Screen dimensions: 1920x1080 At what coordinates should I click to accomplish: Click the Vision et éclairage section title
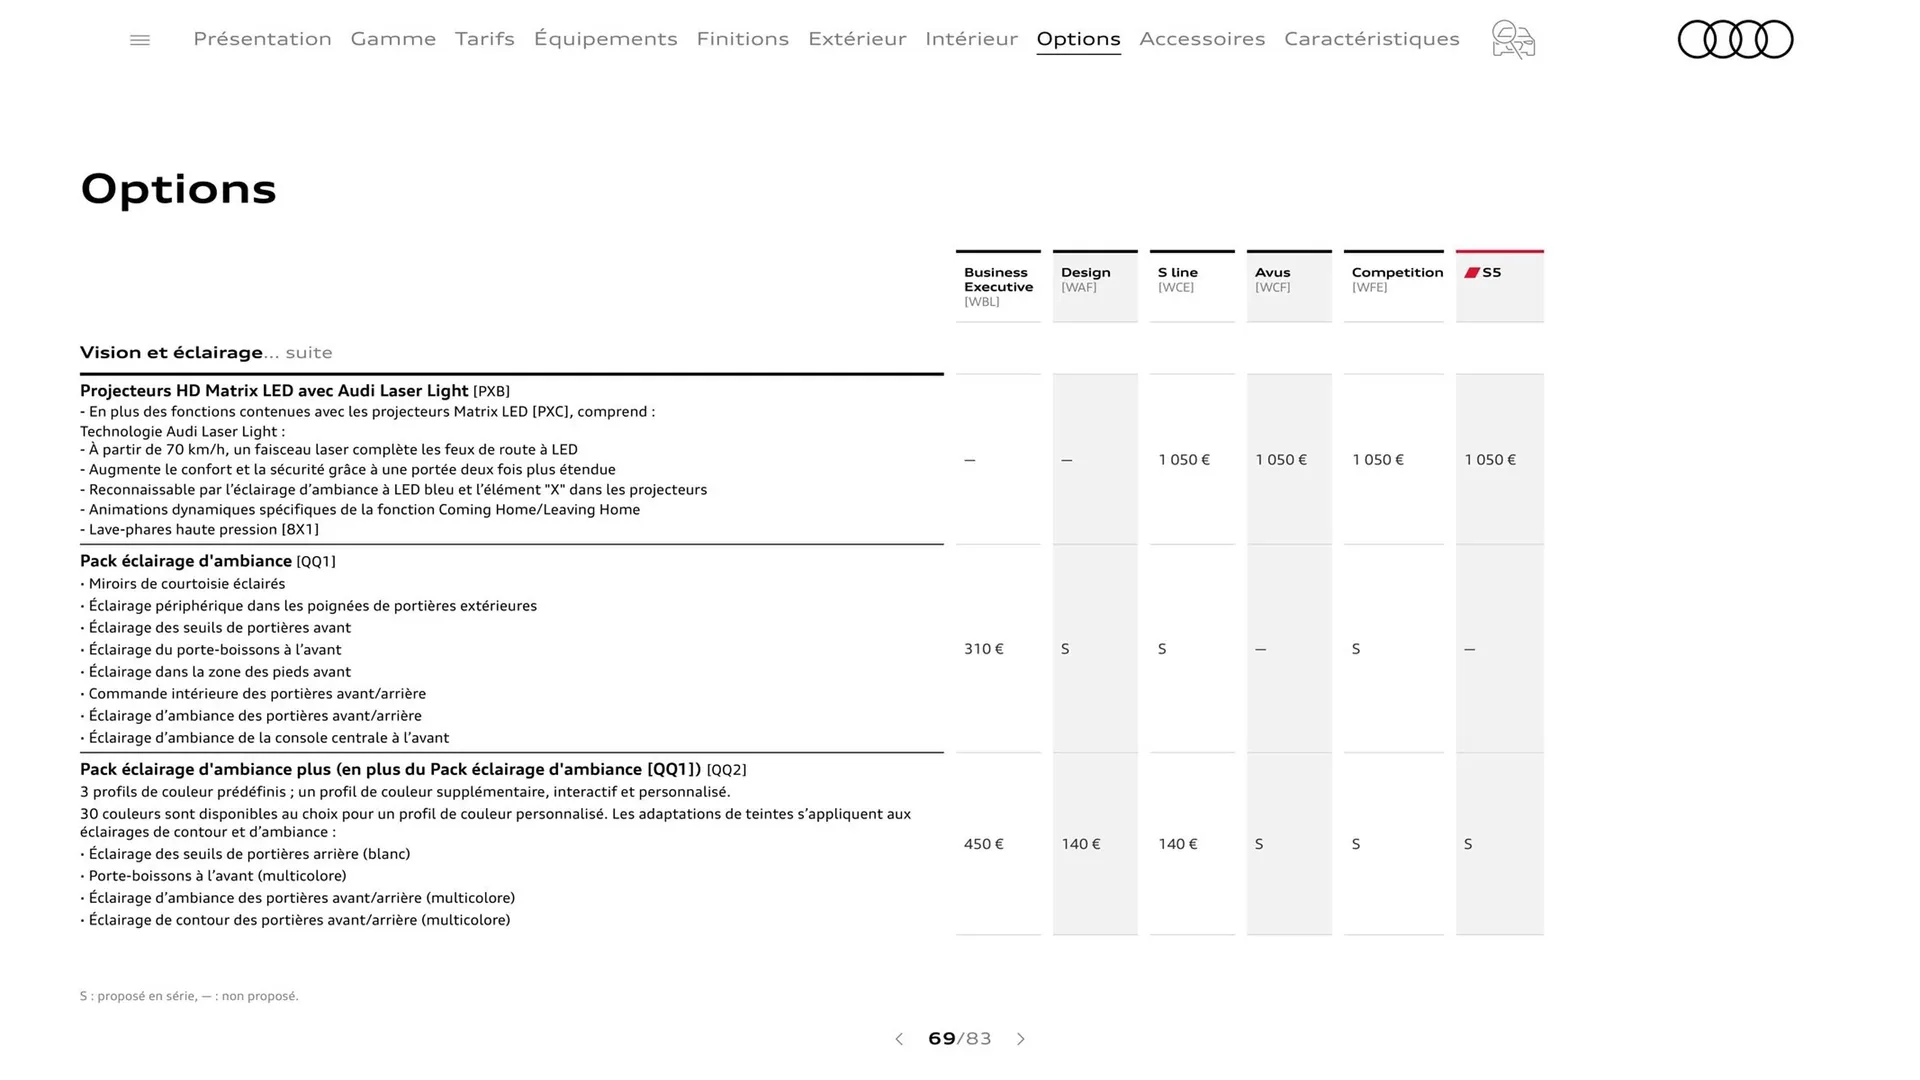coord(206,352)
